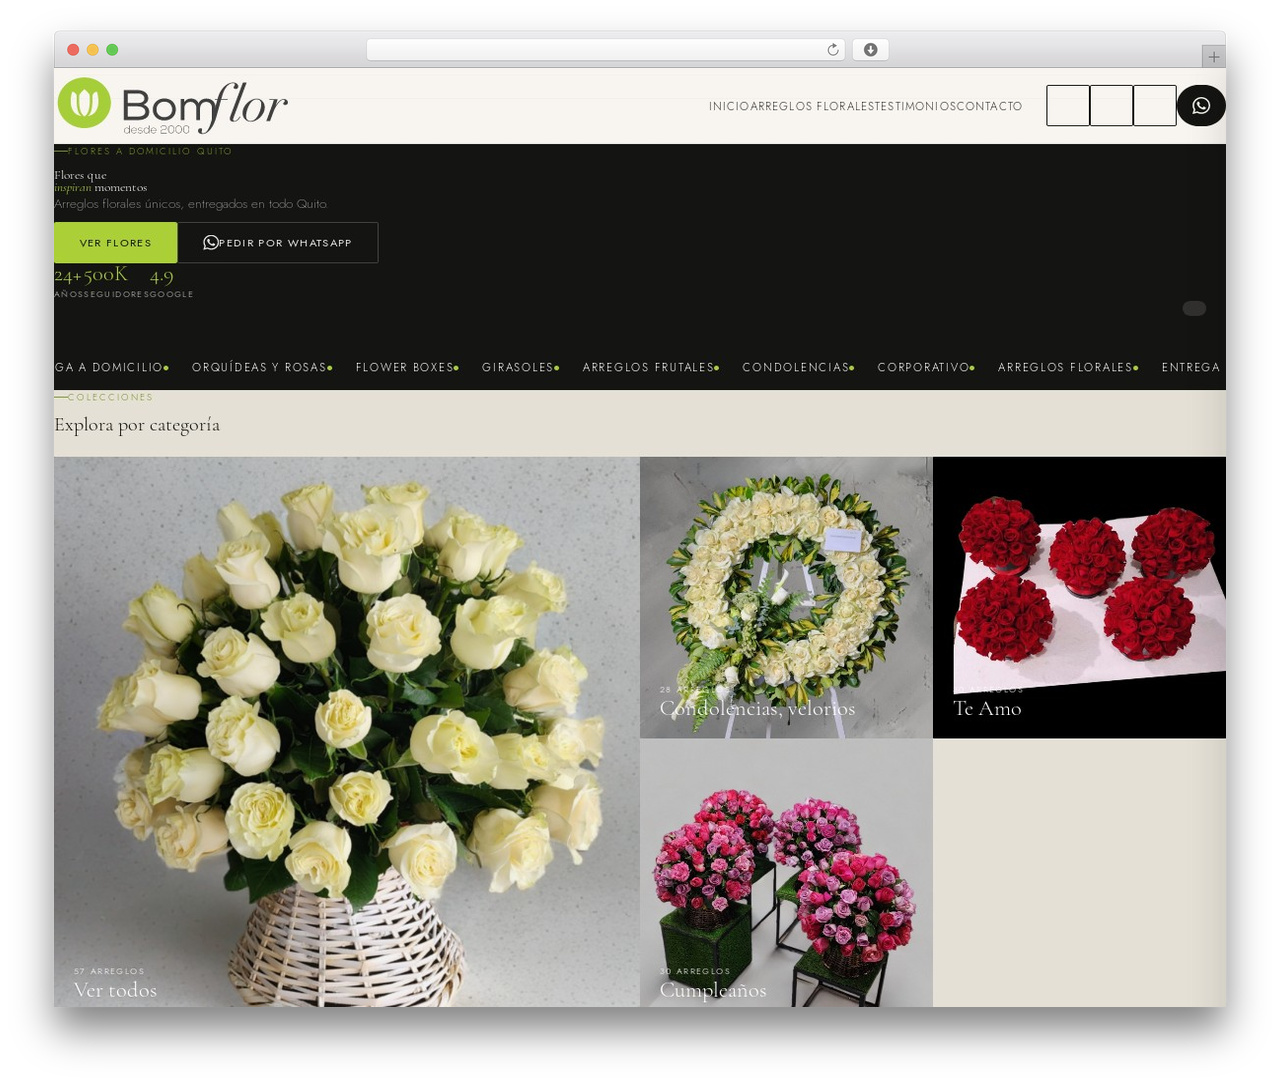Viewport: 1280px width, 1084px height.
Task: Click the 4.9 Google rating value
Action: point(161,275)
